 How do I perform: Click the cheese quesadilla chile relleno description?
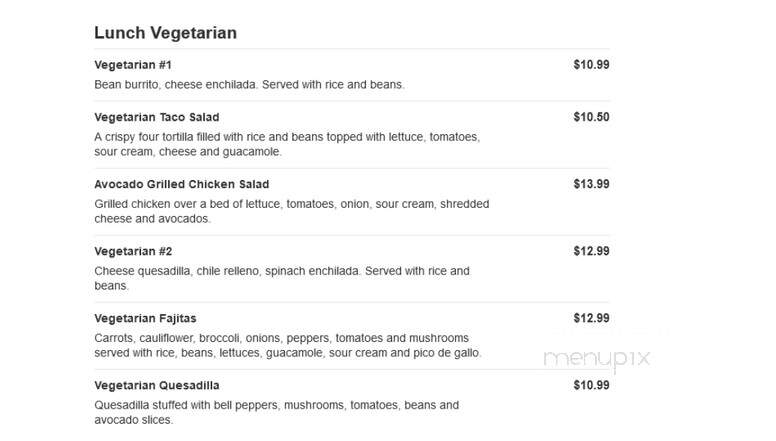(282, 278)
